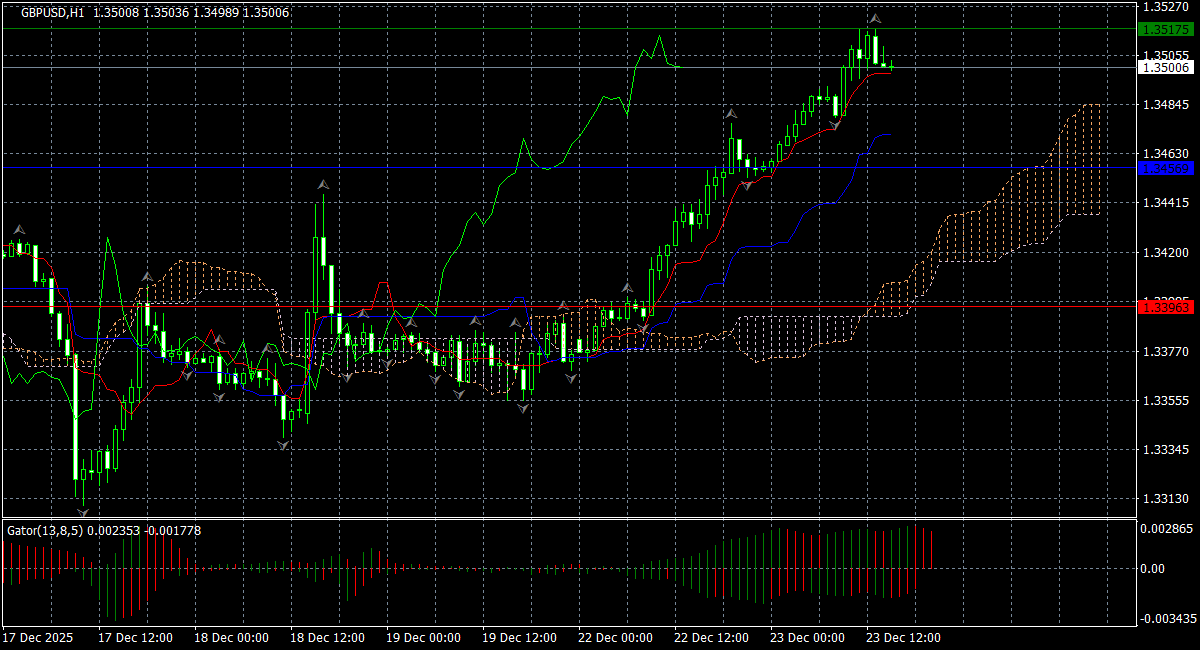This screenshot has height=650, width=1200.
Task: Click the current price 1.35006 label
Action: 1164,67
